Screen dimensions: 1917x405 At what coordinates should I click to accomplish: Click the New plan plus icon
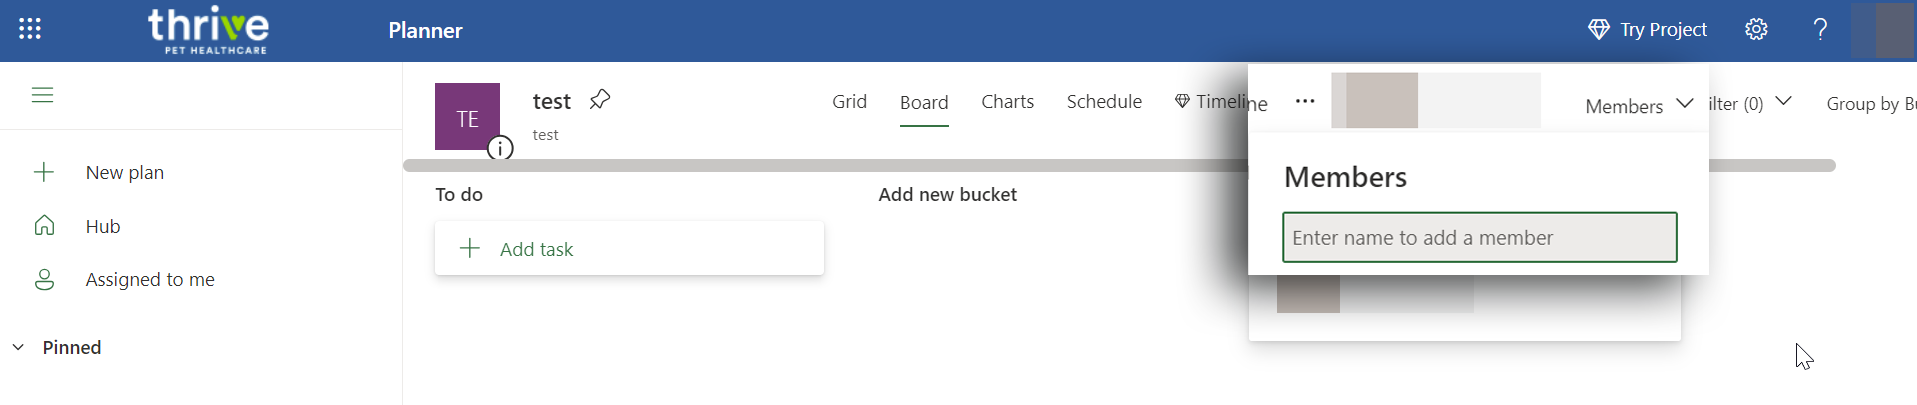[44, 172]
